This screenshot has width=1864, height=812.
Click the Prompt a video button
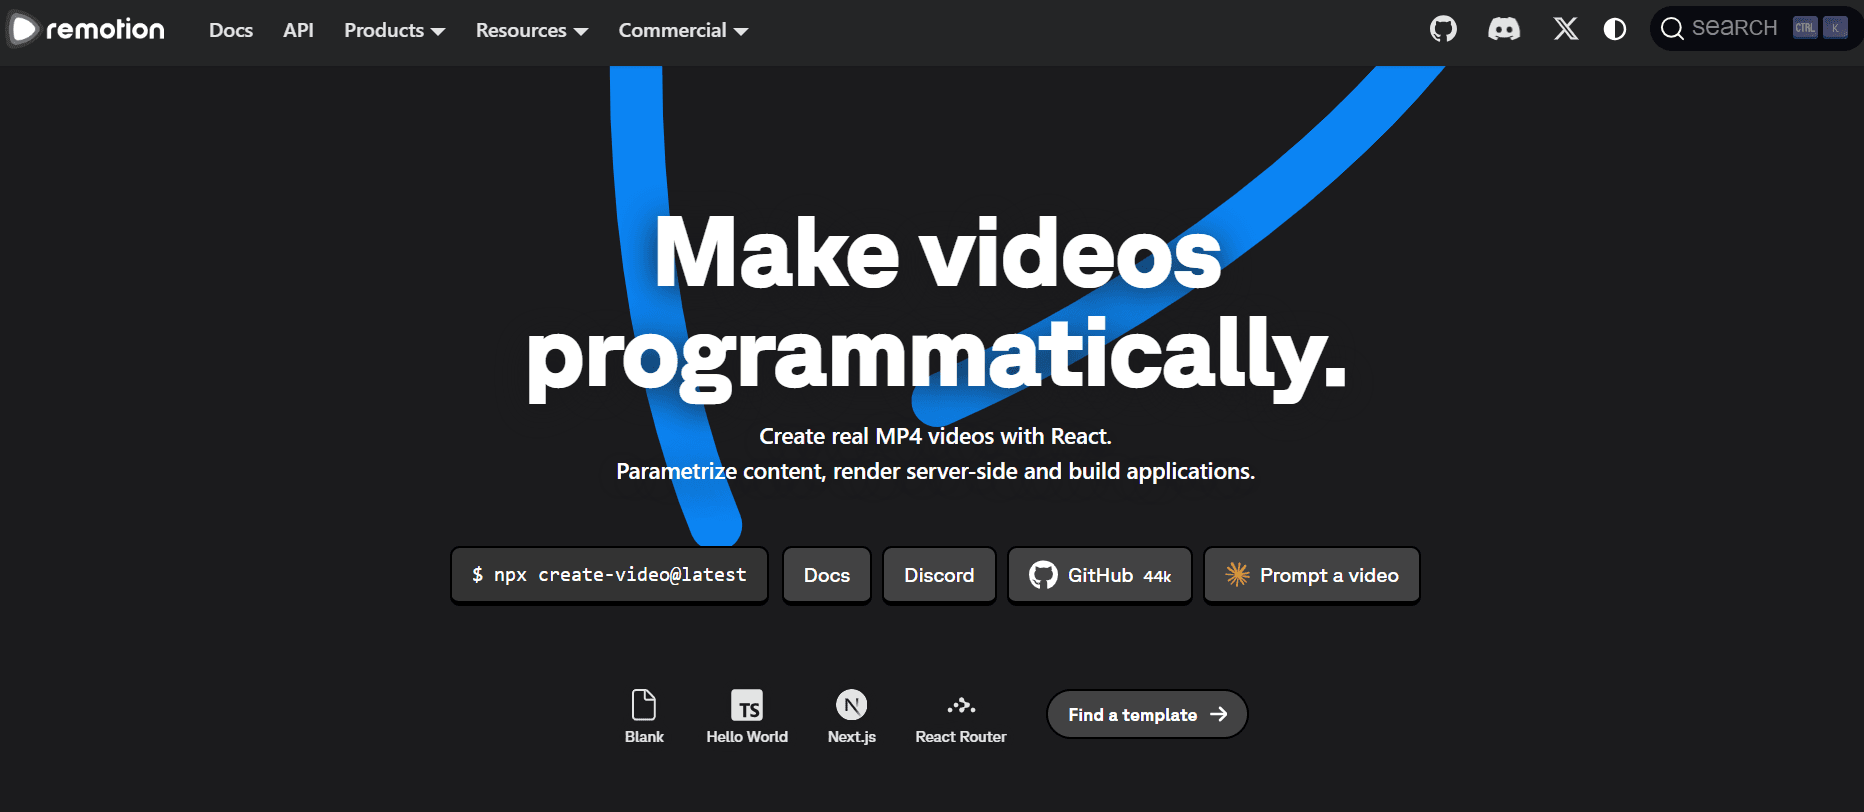(1312, 575)
